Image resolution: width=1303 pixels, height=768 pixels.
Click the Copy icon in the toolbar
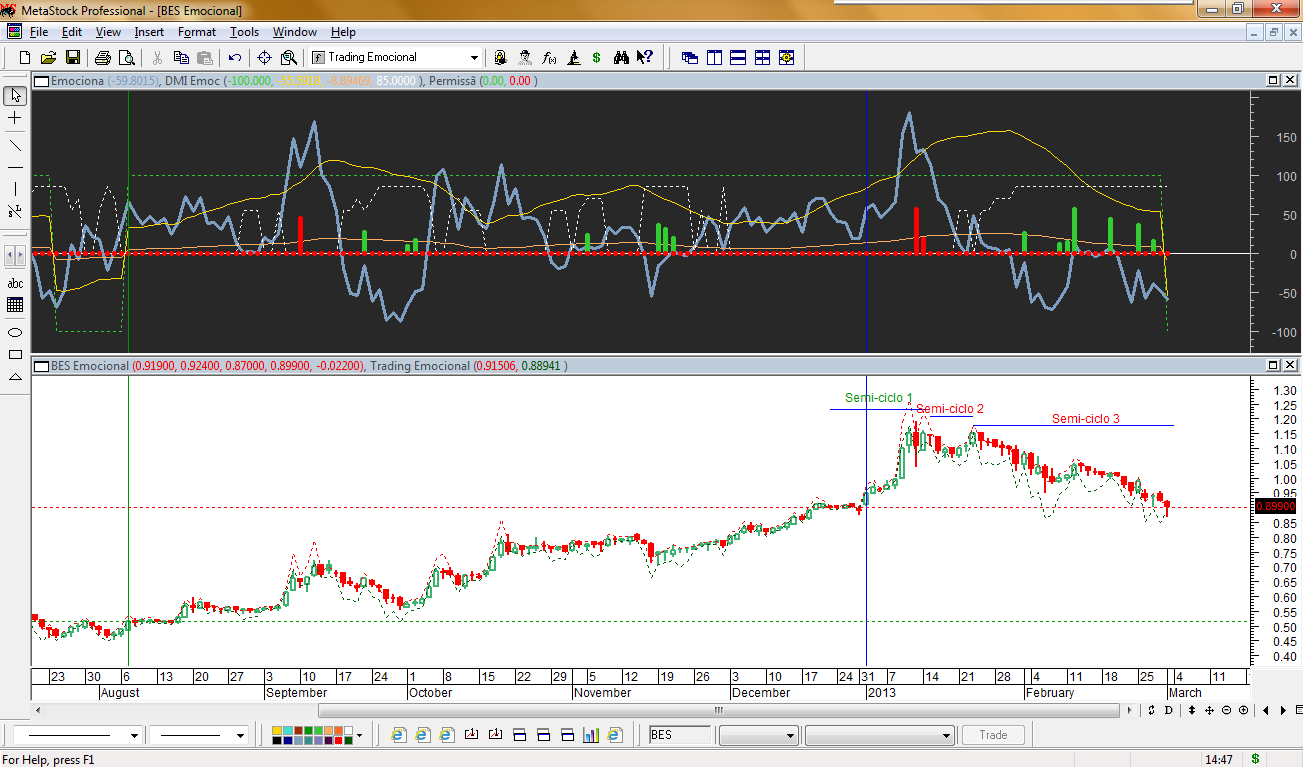click(x=182, y=57)
